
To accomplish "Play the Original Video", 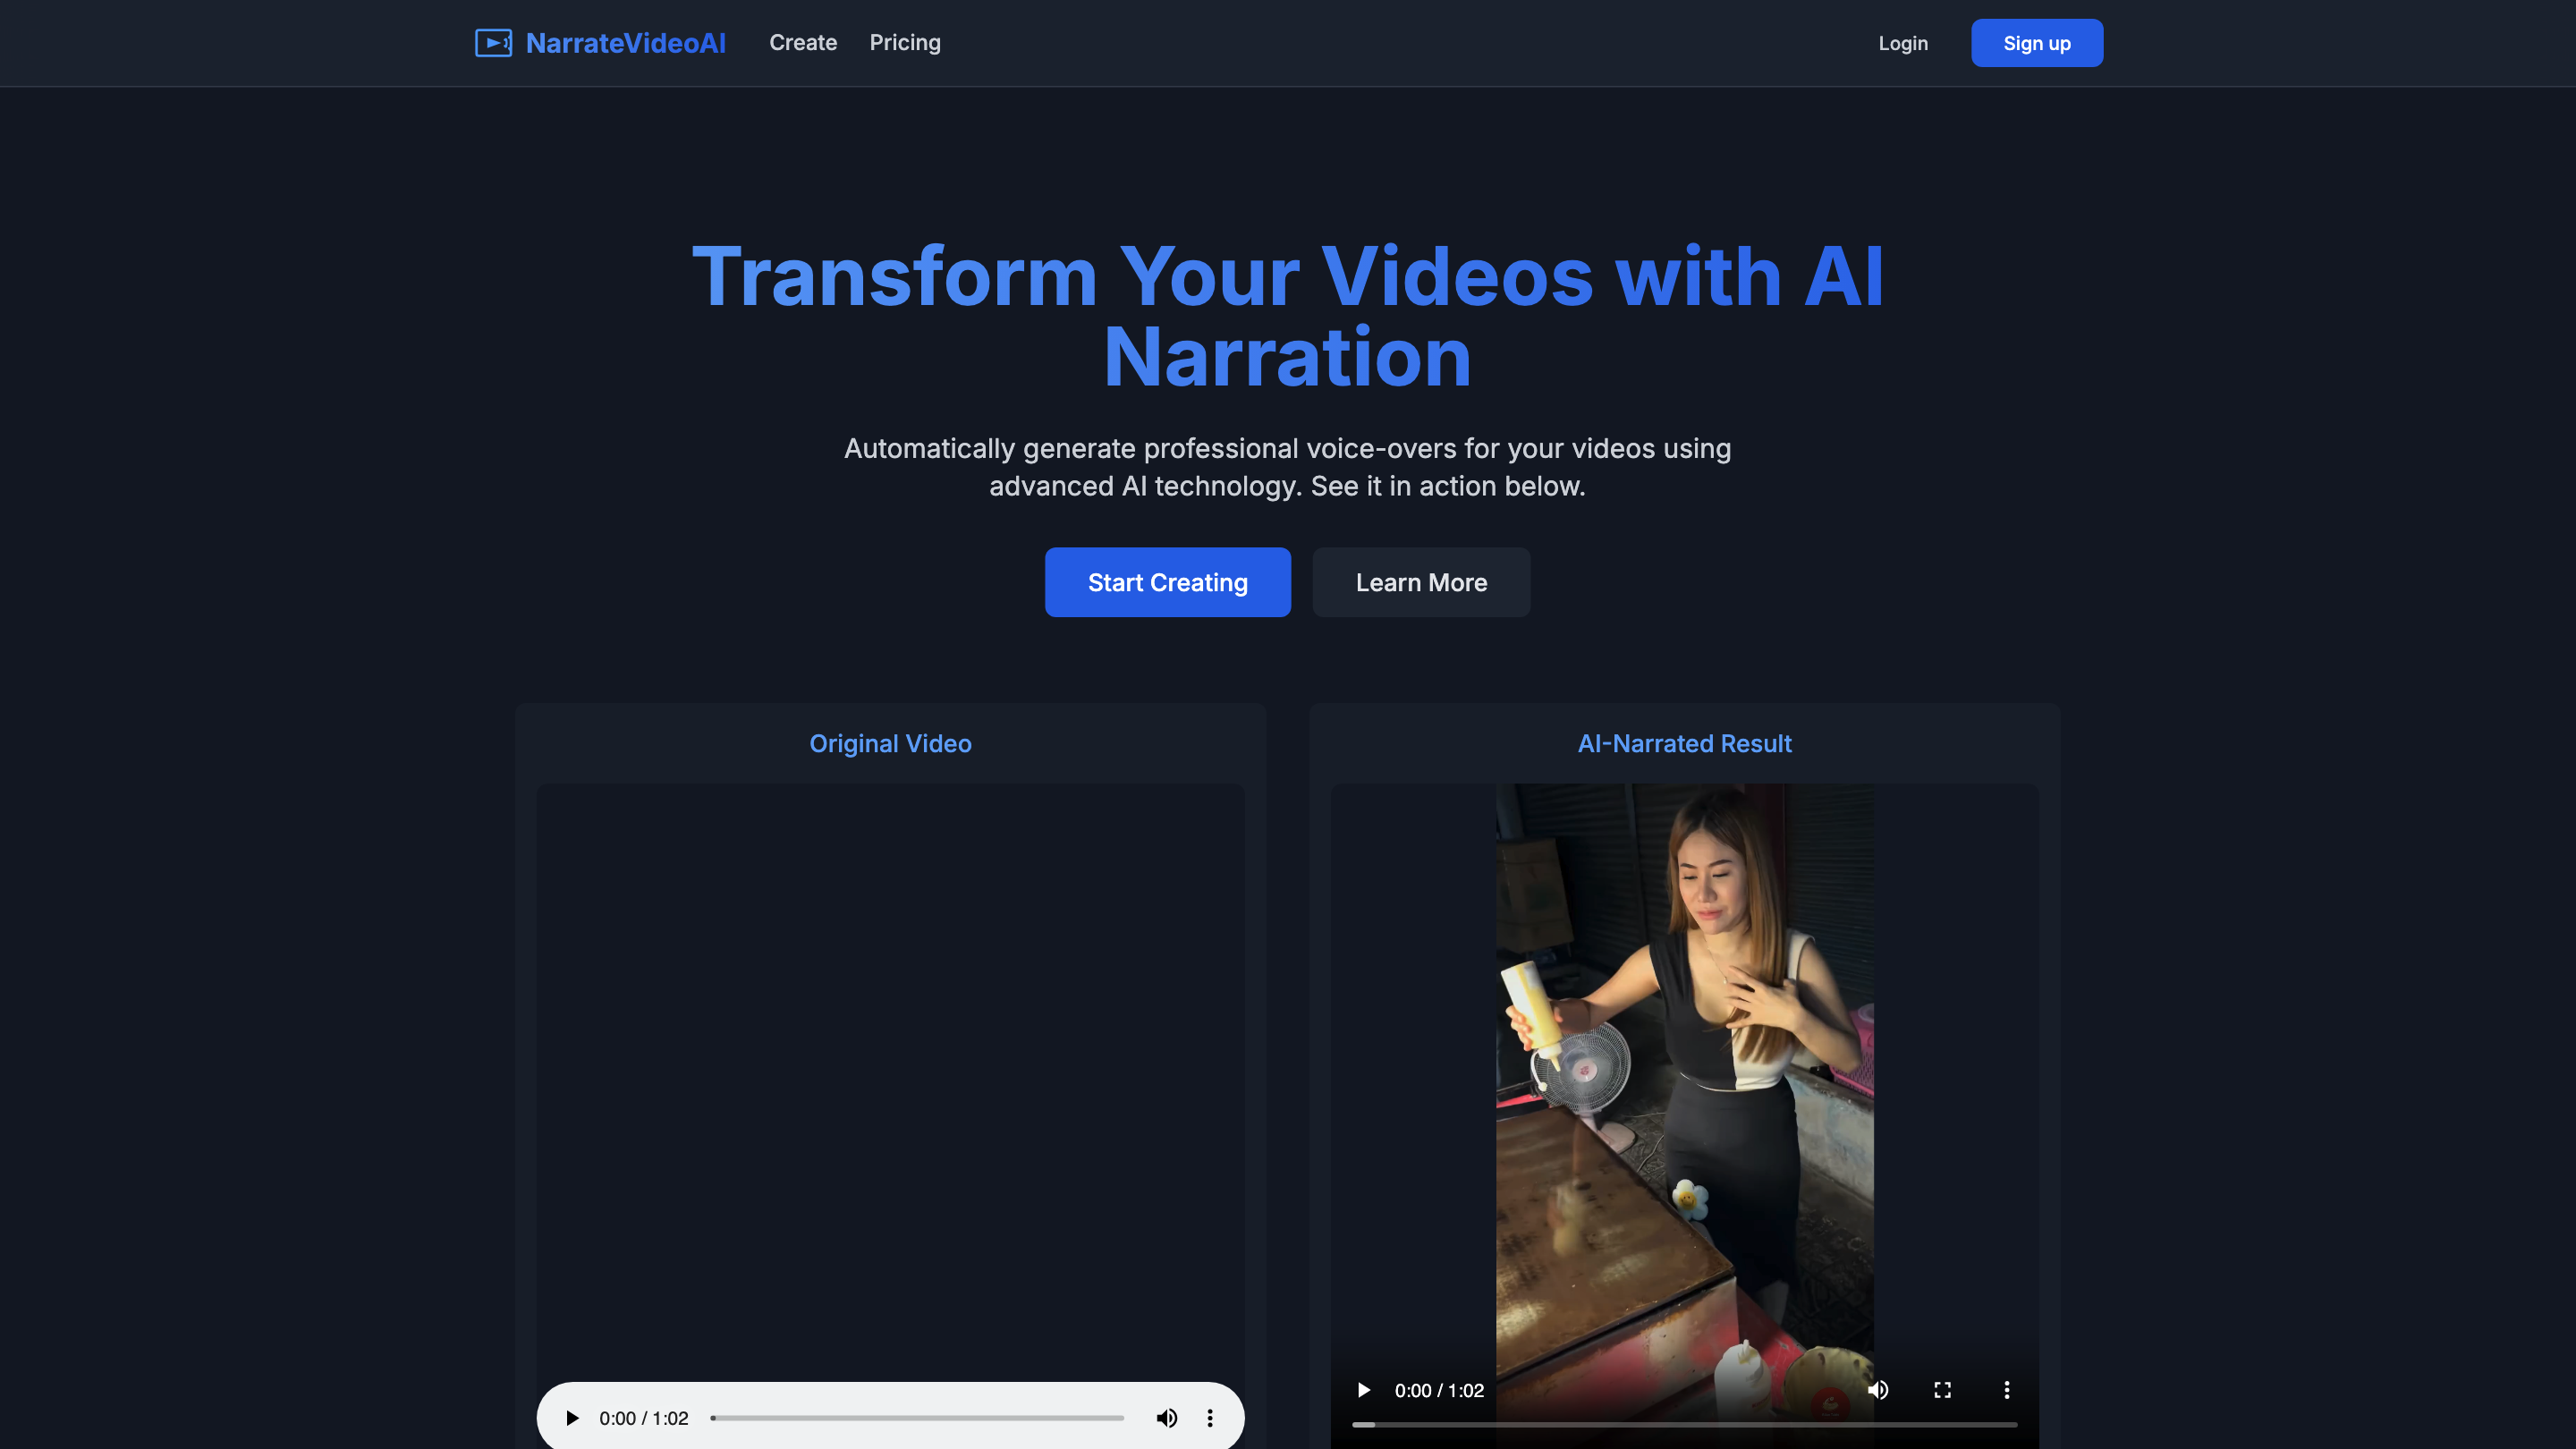I will click(572, 1417).
